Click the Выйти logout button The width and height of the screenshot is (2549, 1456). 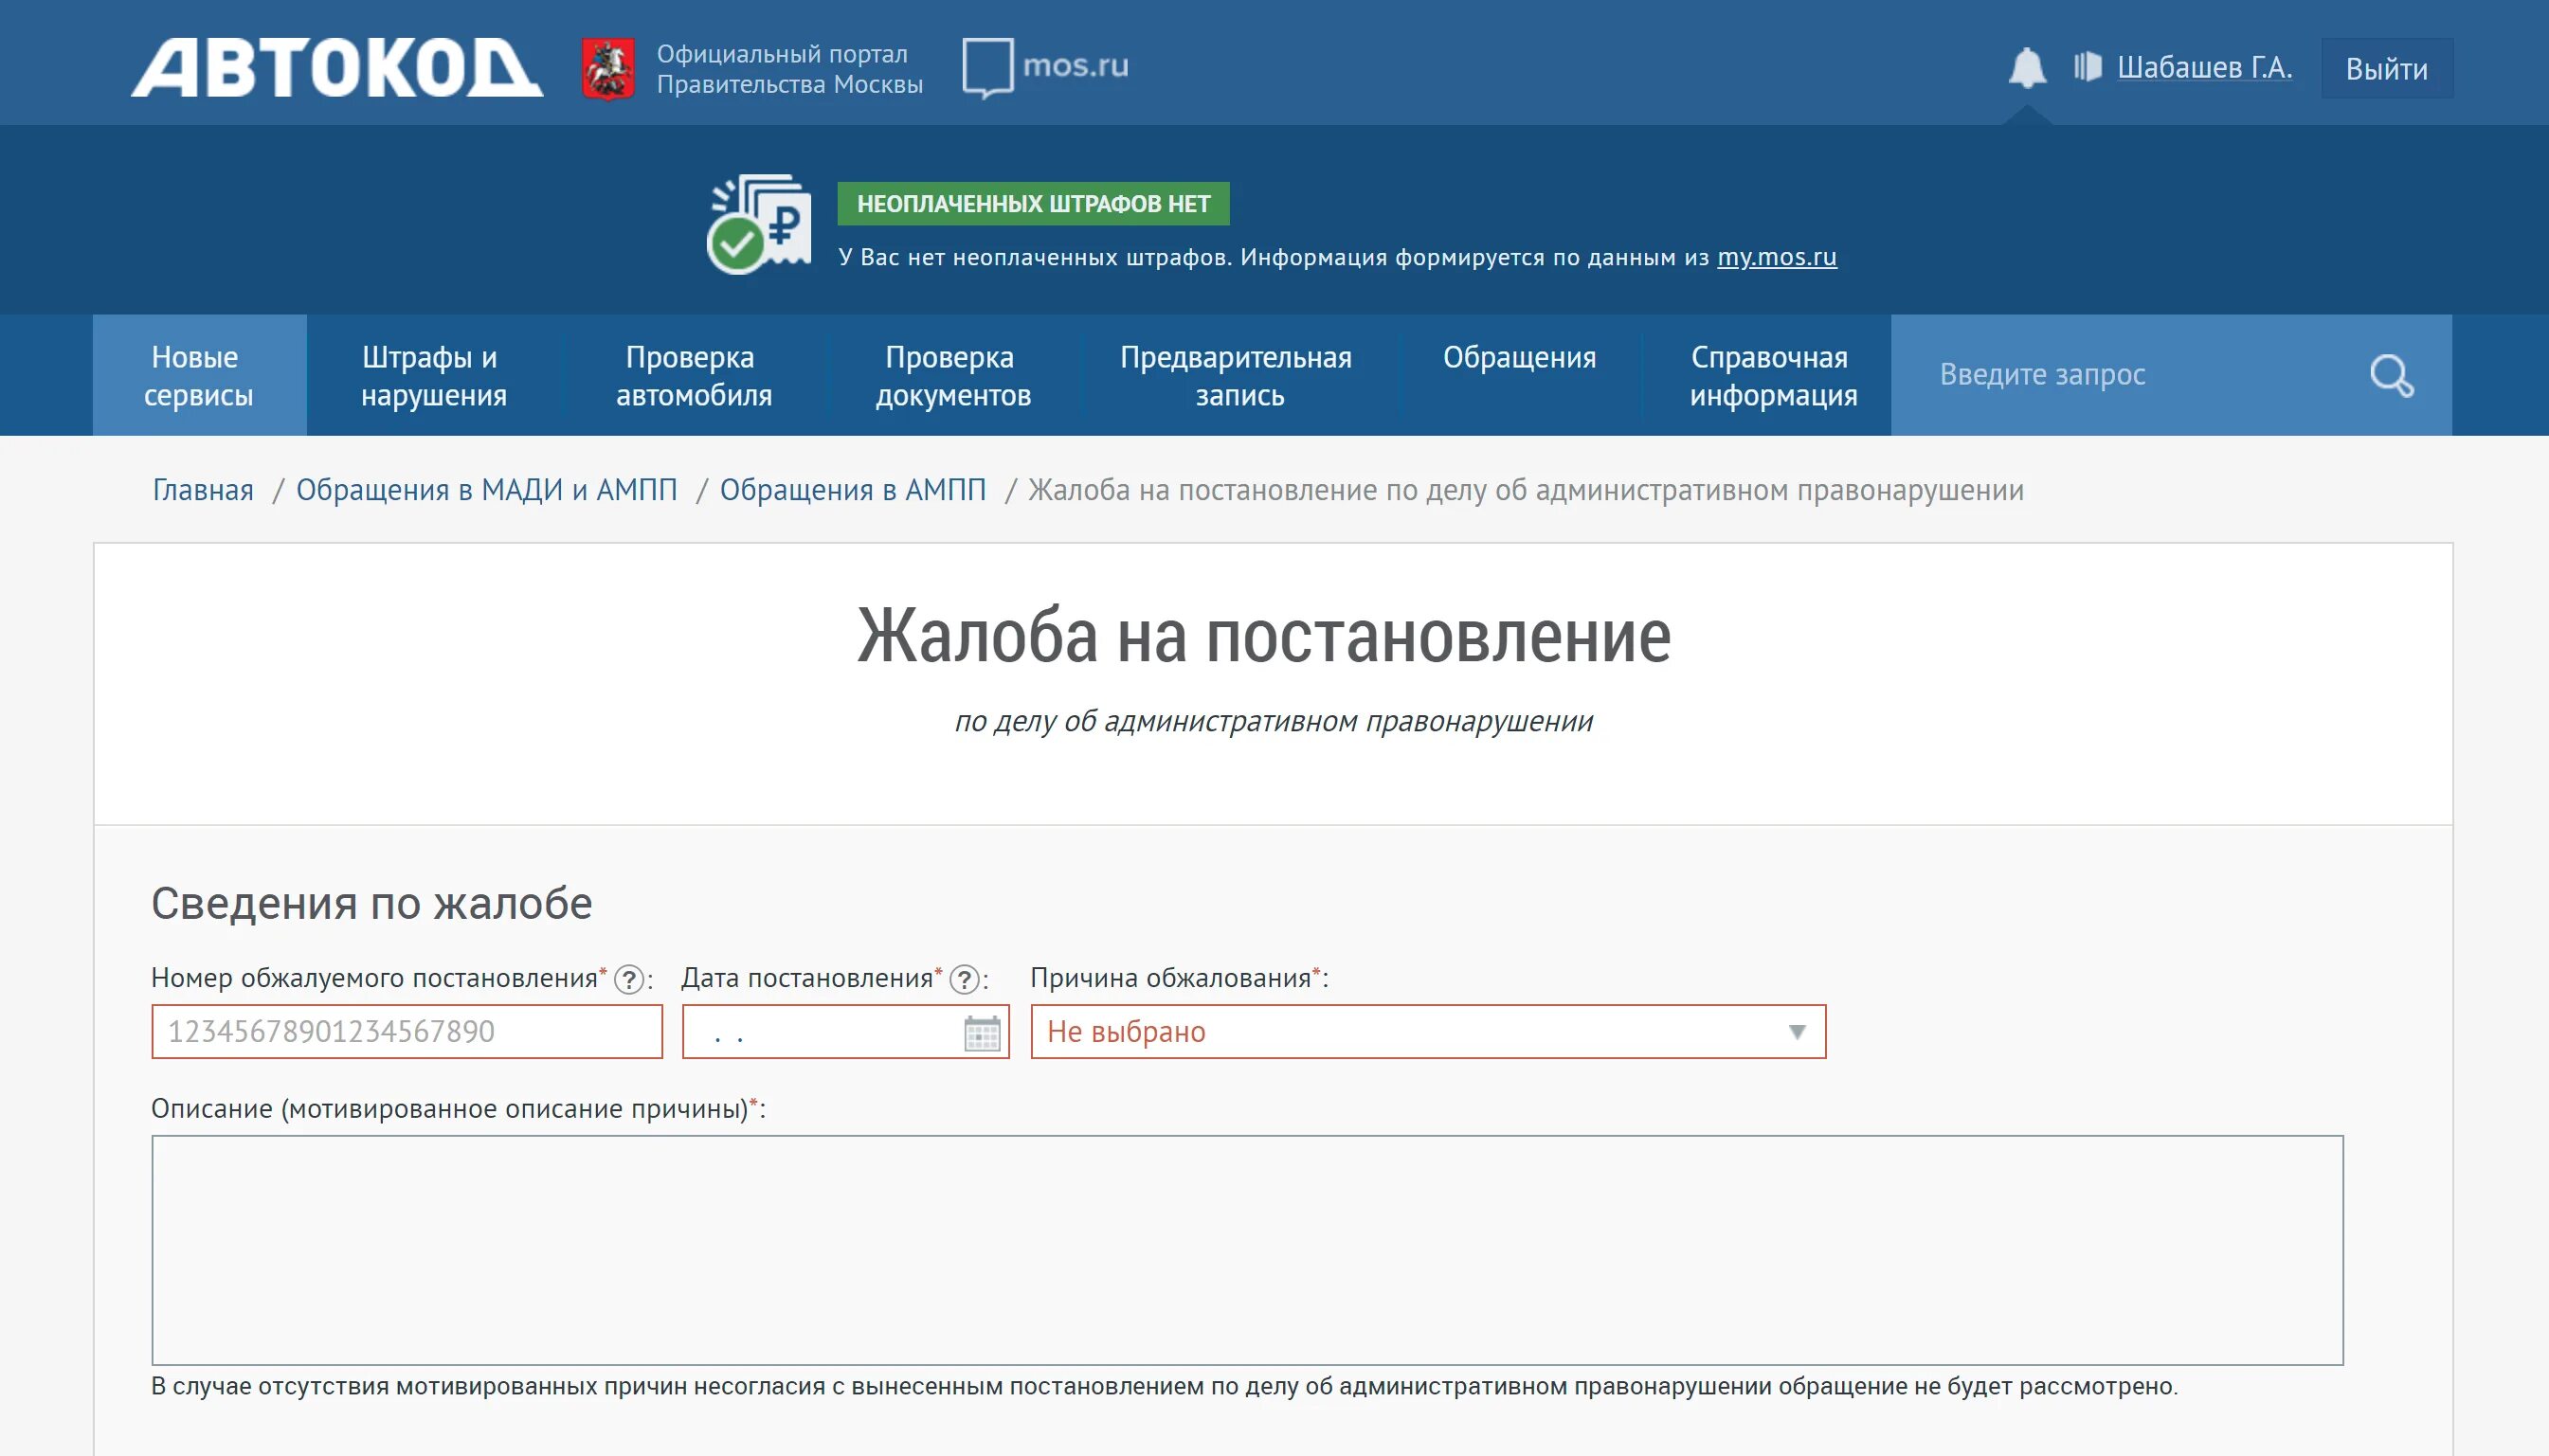(2386, 69)
